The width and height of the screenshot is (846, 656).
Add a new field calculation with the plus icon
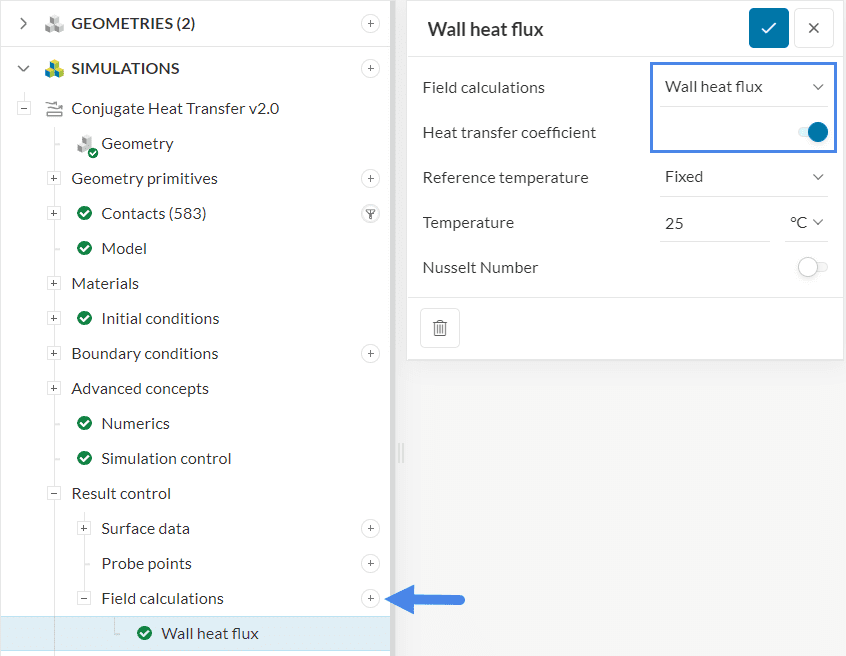pyautogui.click(x=370, y=598)
